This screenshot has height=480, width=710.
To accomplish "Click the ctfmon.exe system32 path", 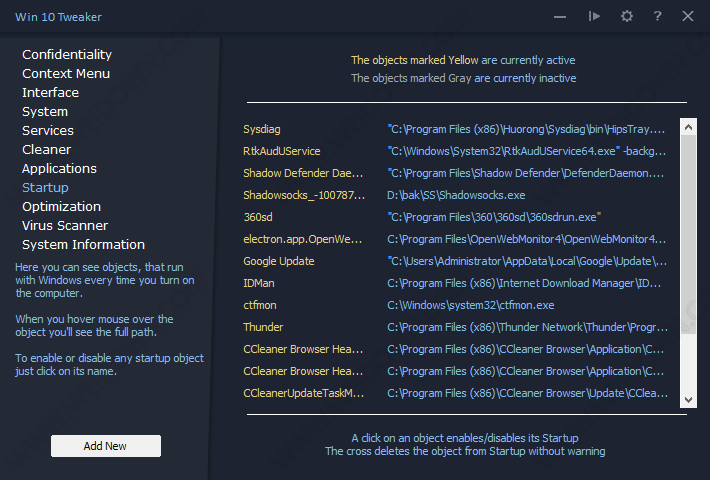I will [471, 305].
